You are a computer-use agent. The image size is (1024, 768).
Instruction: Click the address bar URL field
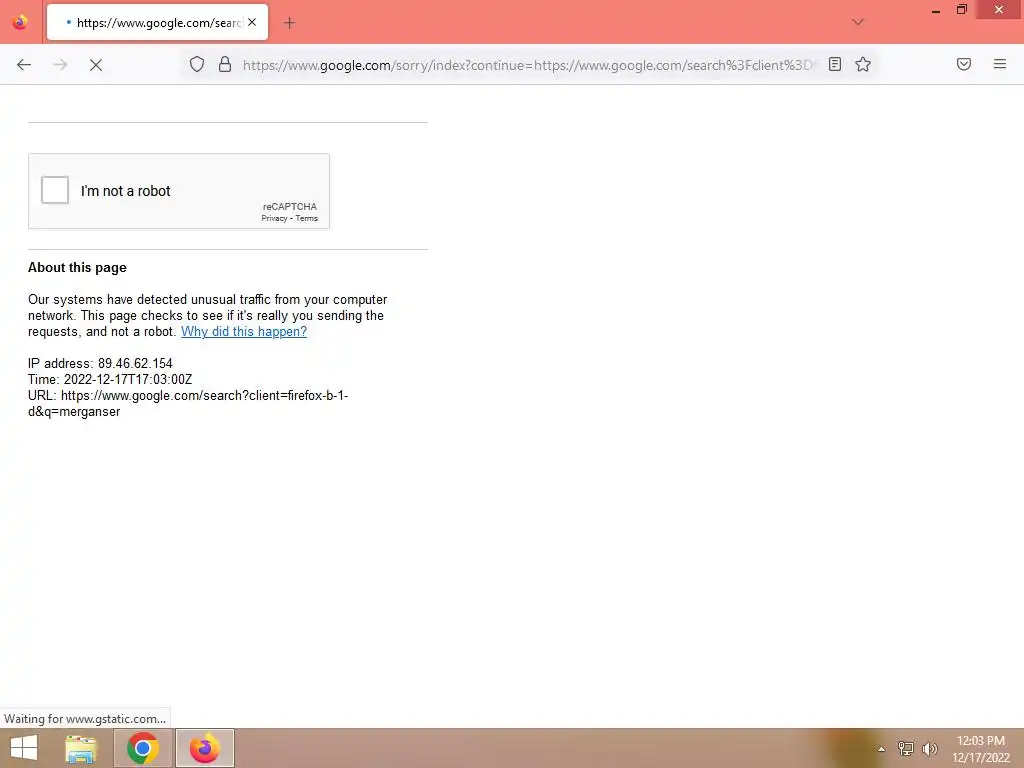tap(529, 65)
